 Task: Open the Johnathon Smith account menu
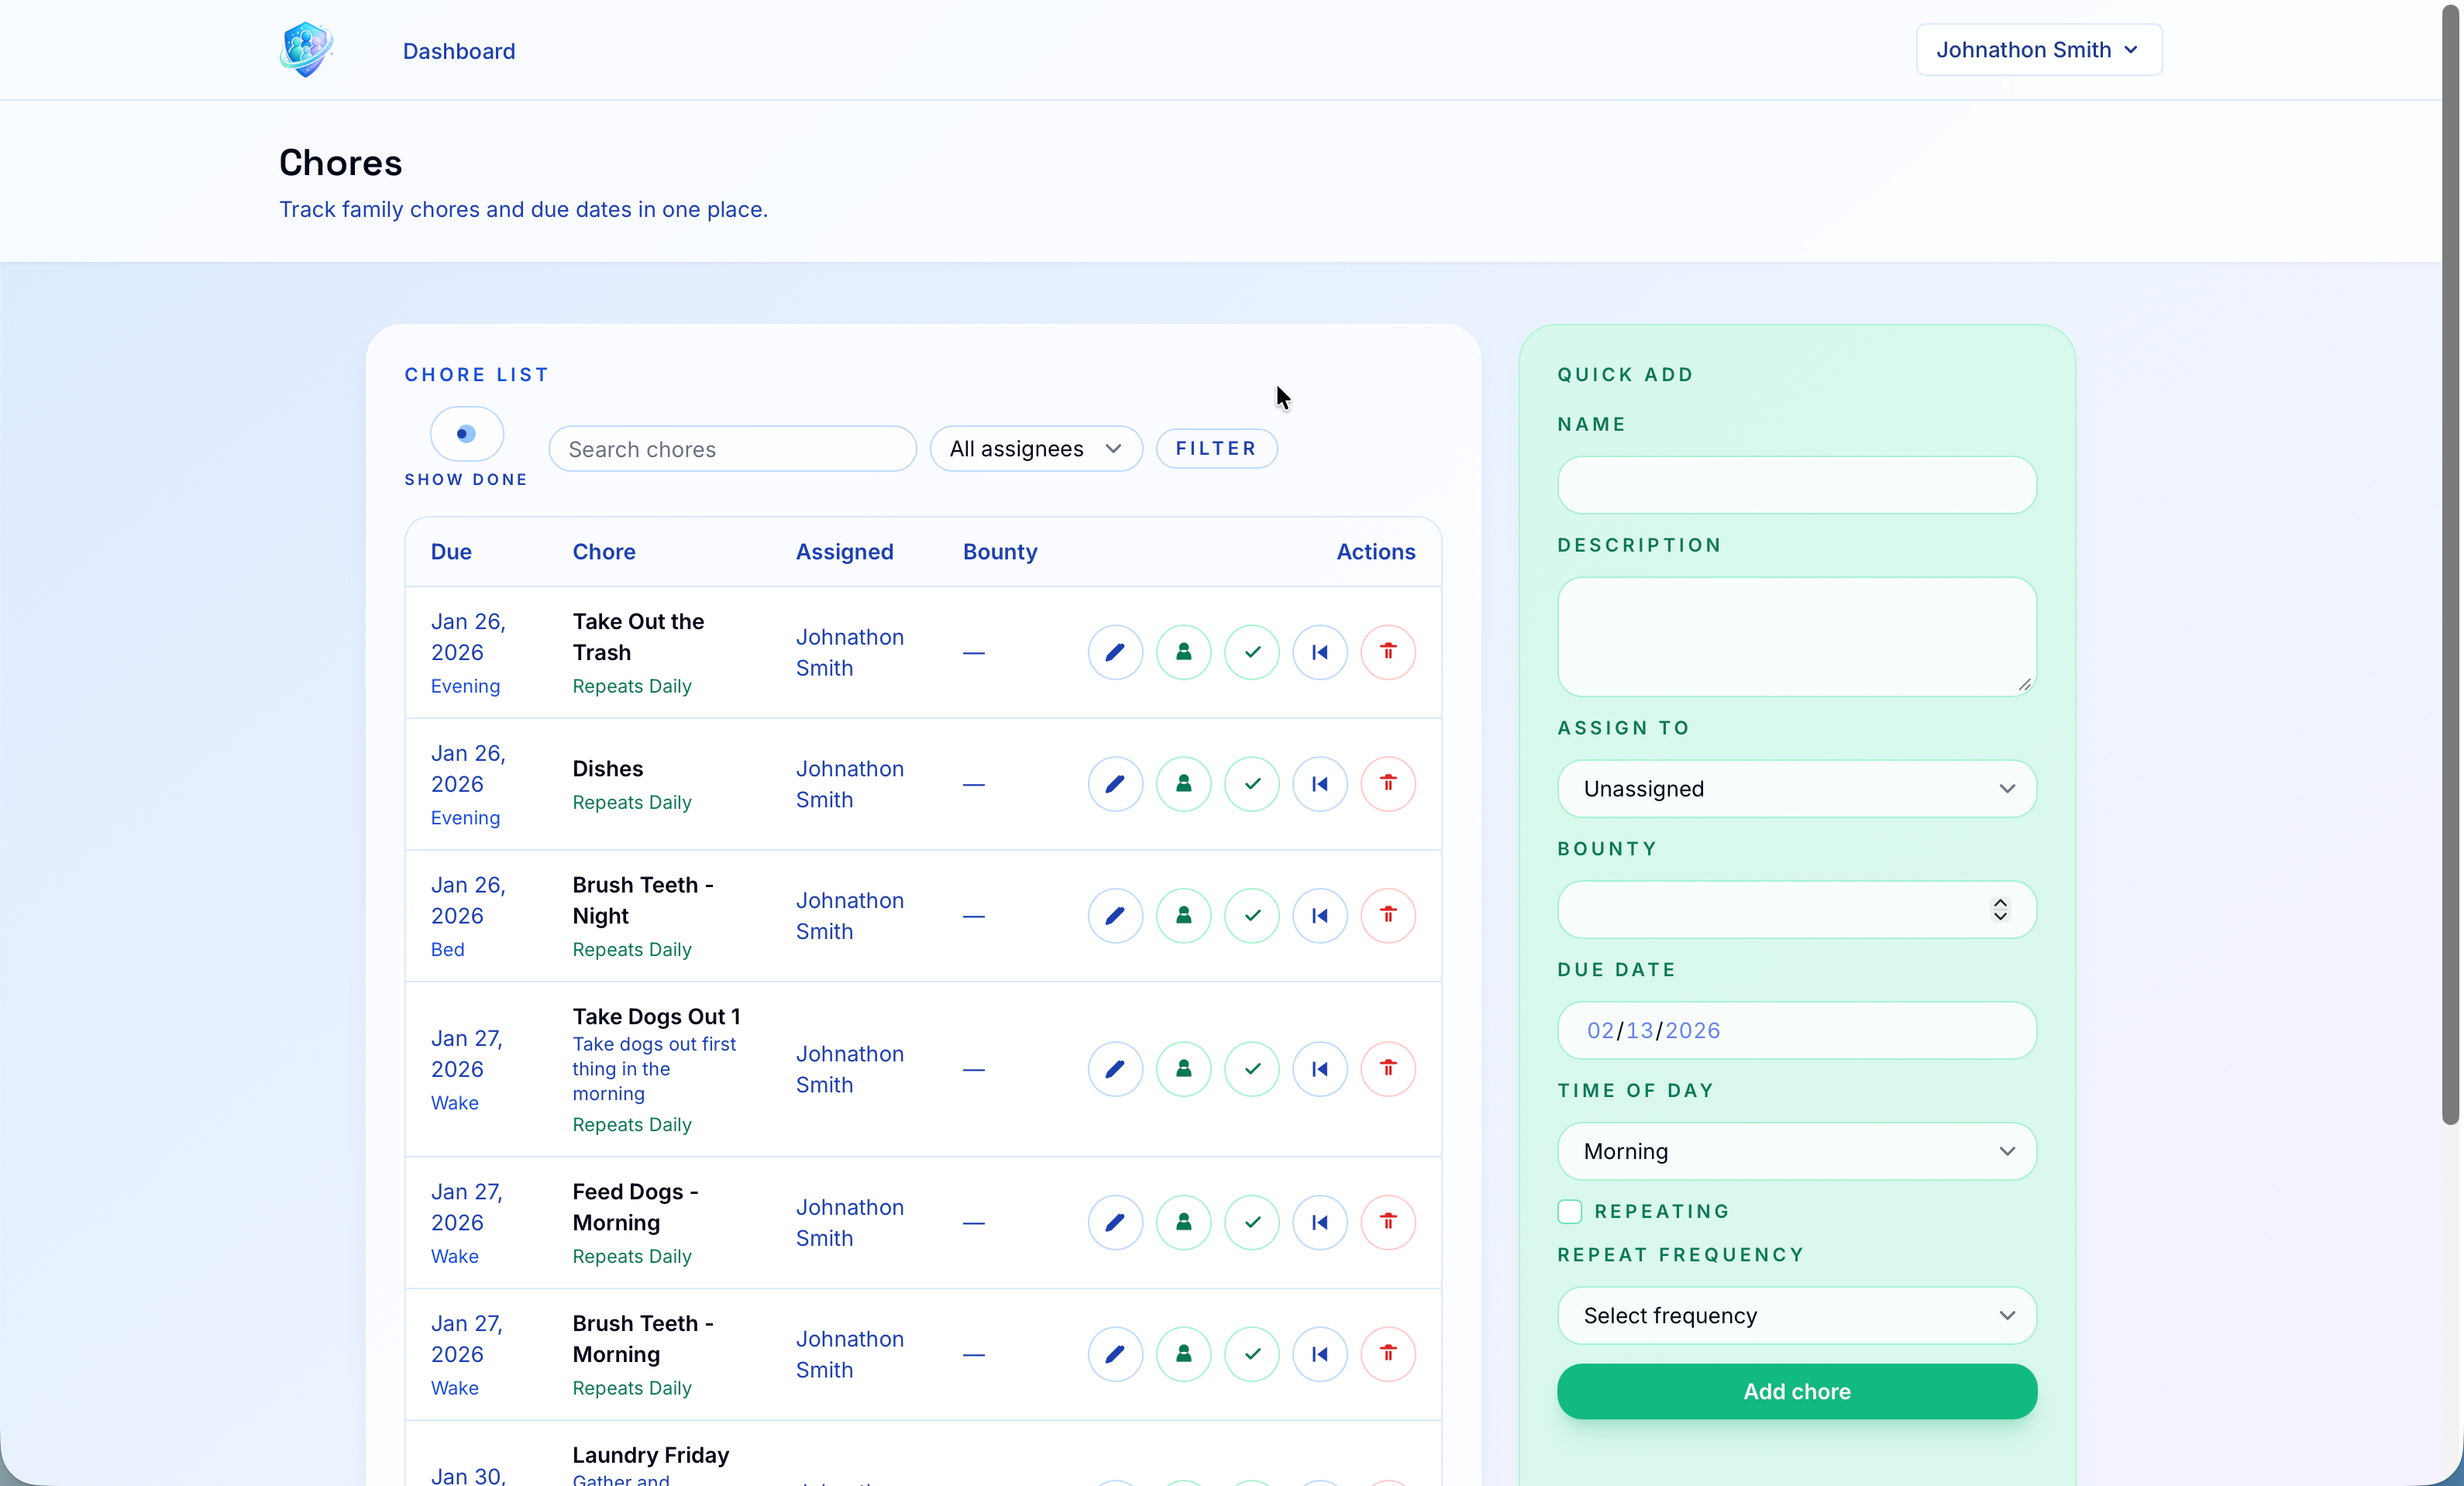(x=2037, y=49)
